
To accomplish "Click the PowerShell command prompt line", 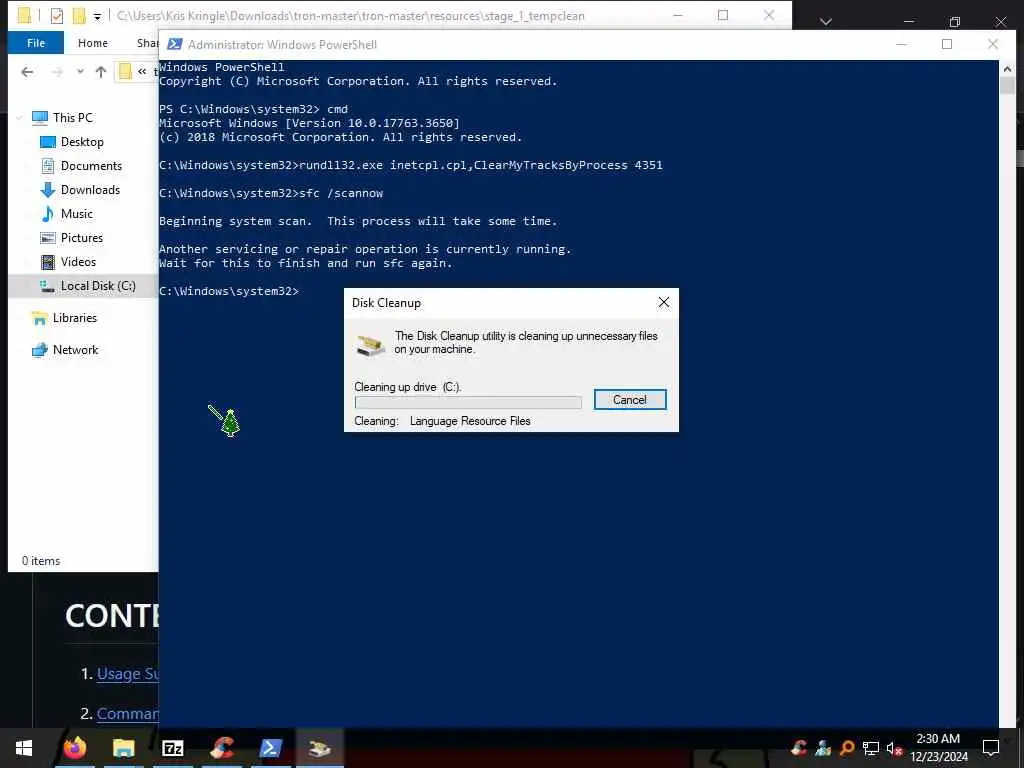I will [229, 291].
